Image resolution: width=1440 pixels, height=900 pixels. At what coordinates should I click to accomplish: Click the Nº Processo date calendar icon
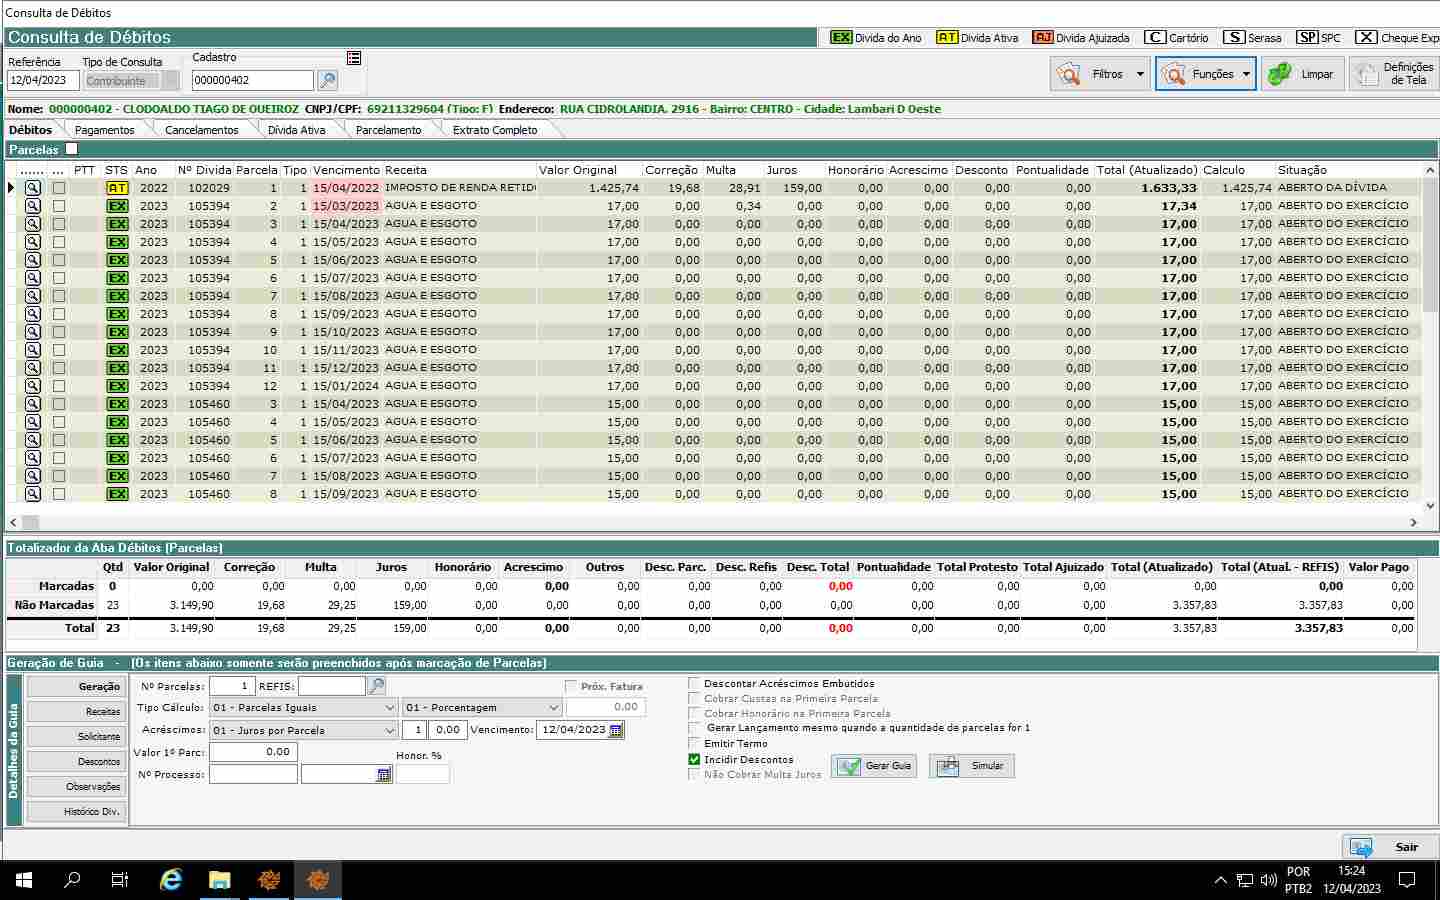384,775
